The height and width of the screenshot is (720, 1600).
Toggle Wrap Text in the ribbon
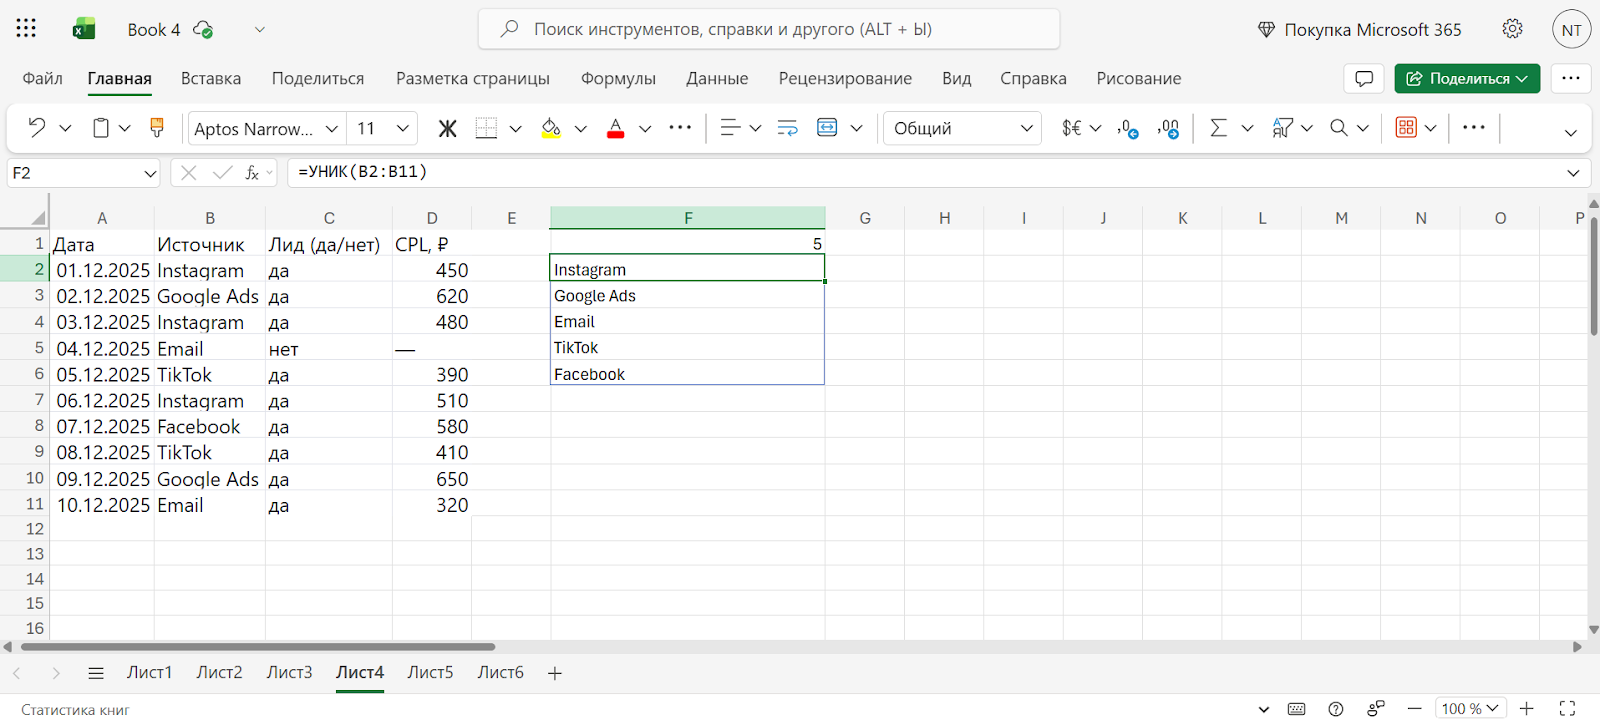pyautogui.click(x=788, y=128)
